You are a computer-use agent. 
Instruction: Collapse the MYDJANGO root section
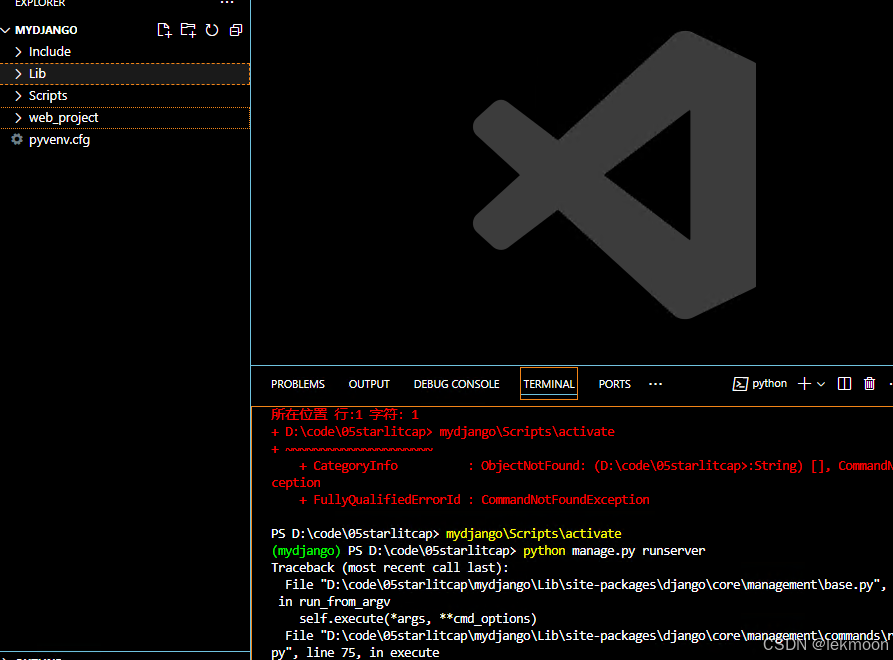pos(6,30)
